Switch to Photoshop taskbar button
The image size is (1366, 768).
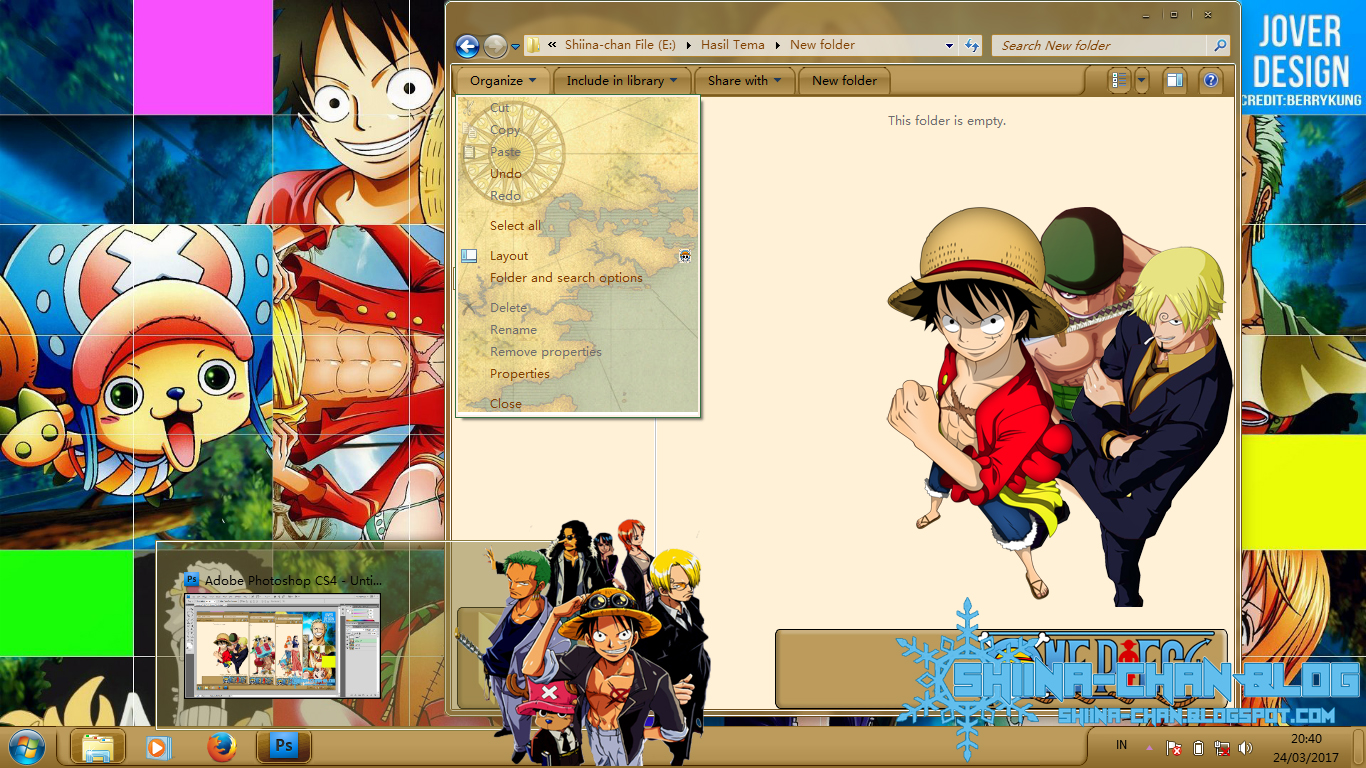coord(284,747)
